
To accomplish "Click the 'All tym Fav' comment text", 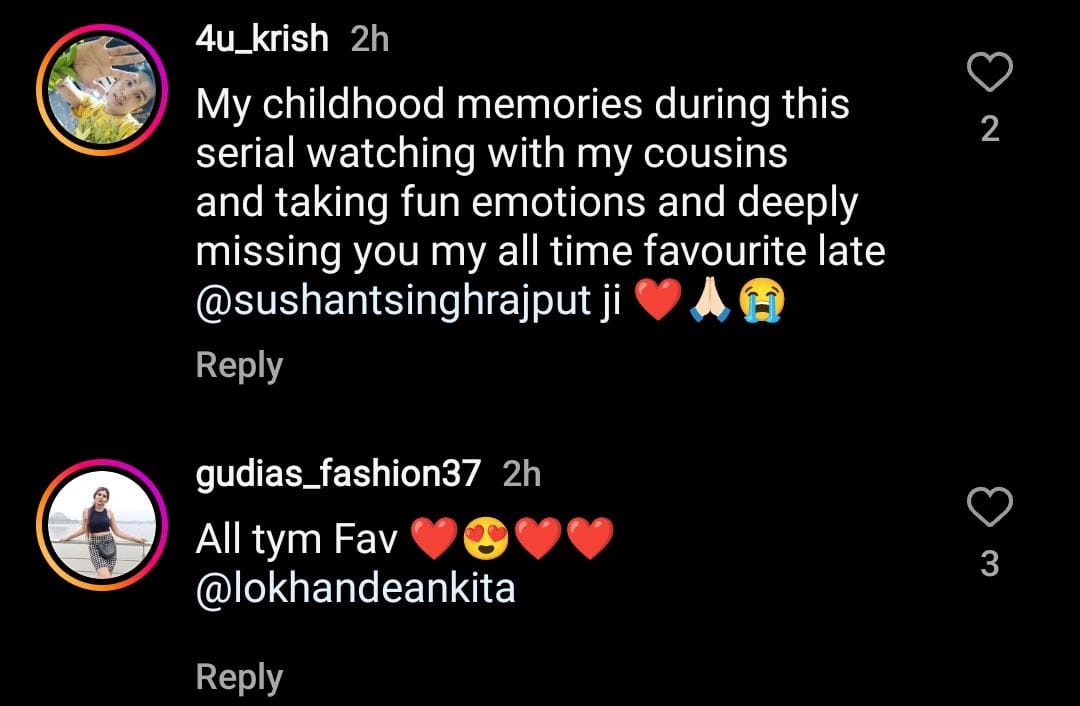I will 297,539.
